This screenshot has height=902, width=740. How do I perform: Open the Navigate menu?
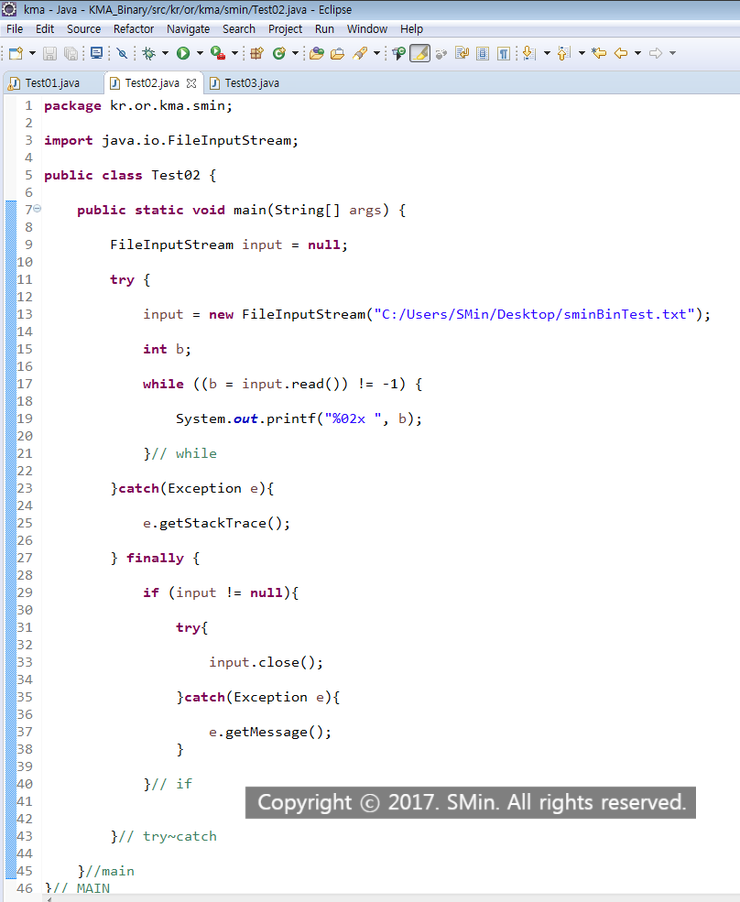188,29
